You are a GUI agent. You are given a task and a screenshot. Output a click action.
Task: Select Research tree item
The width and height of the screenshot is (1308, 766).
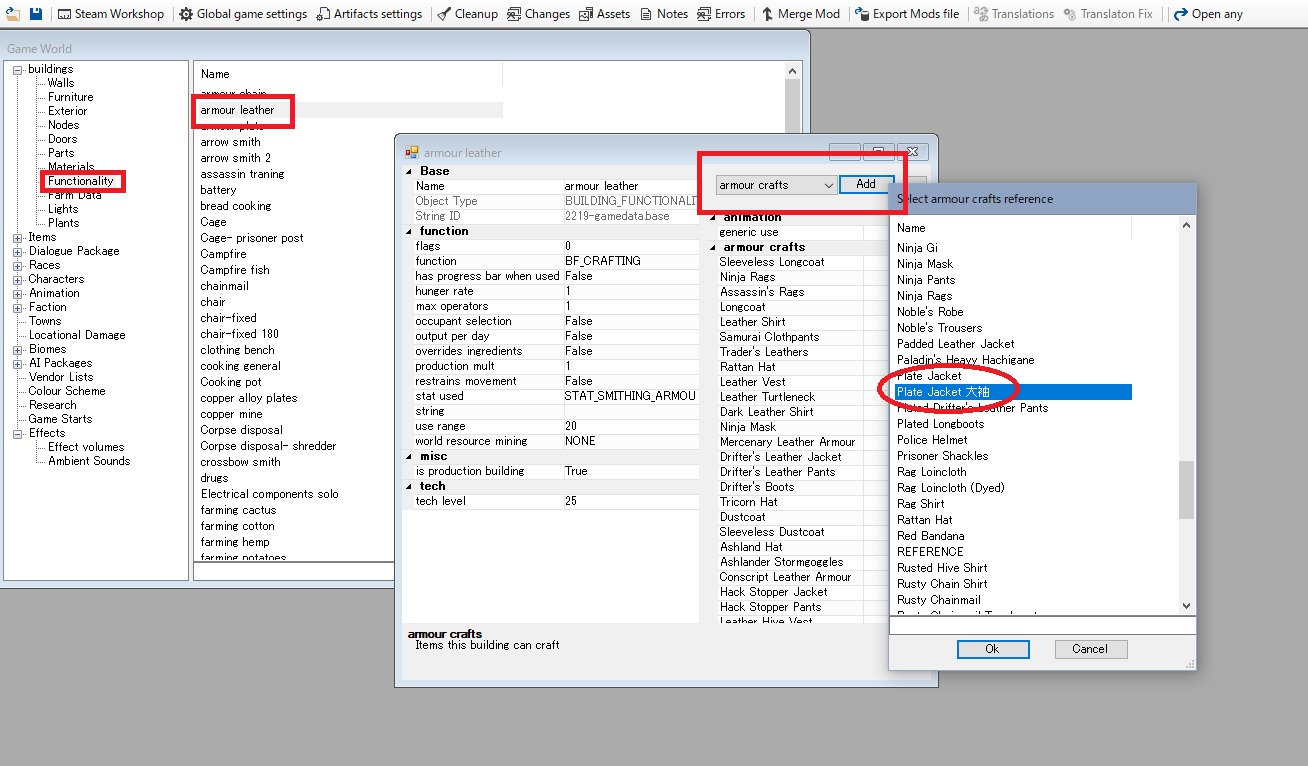point(52,405)
